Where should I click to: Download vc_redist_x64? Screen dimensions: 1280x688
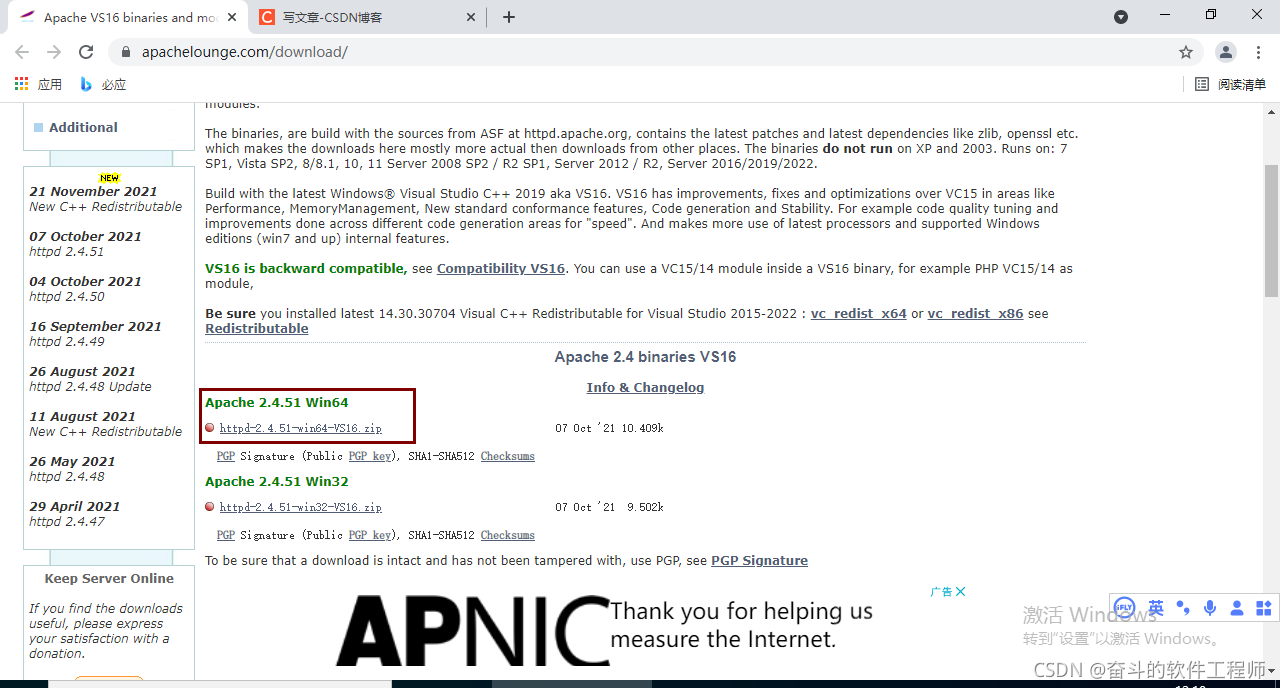859,314
